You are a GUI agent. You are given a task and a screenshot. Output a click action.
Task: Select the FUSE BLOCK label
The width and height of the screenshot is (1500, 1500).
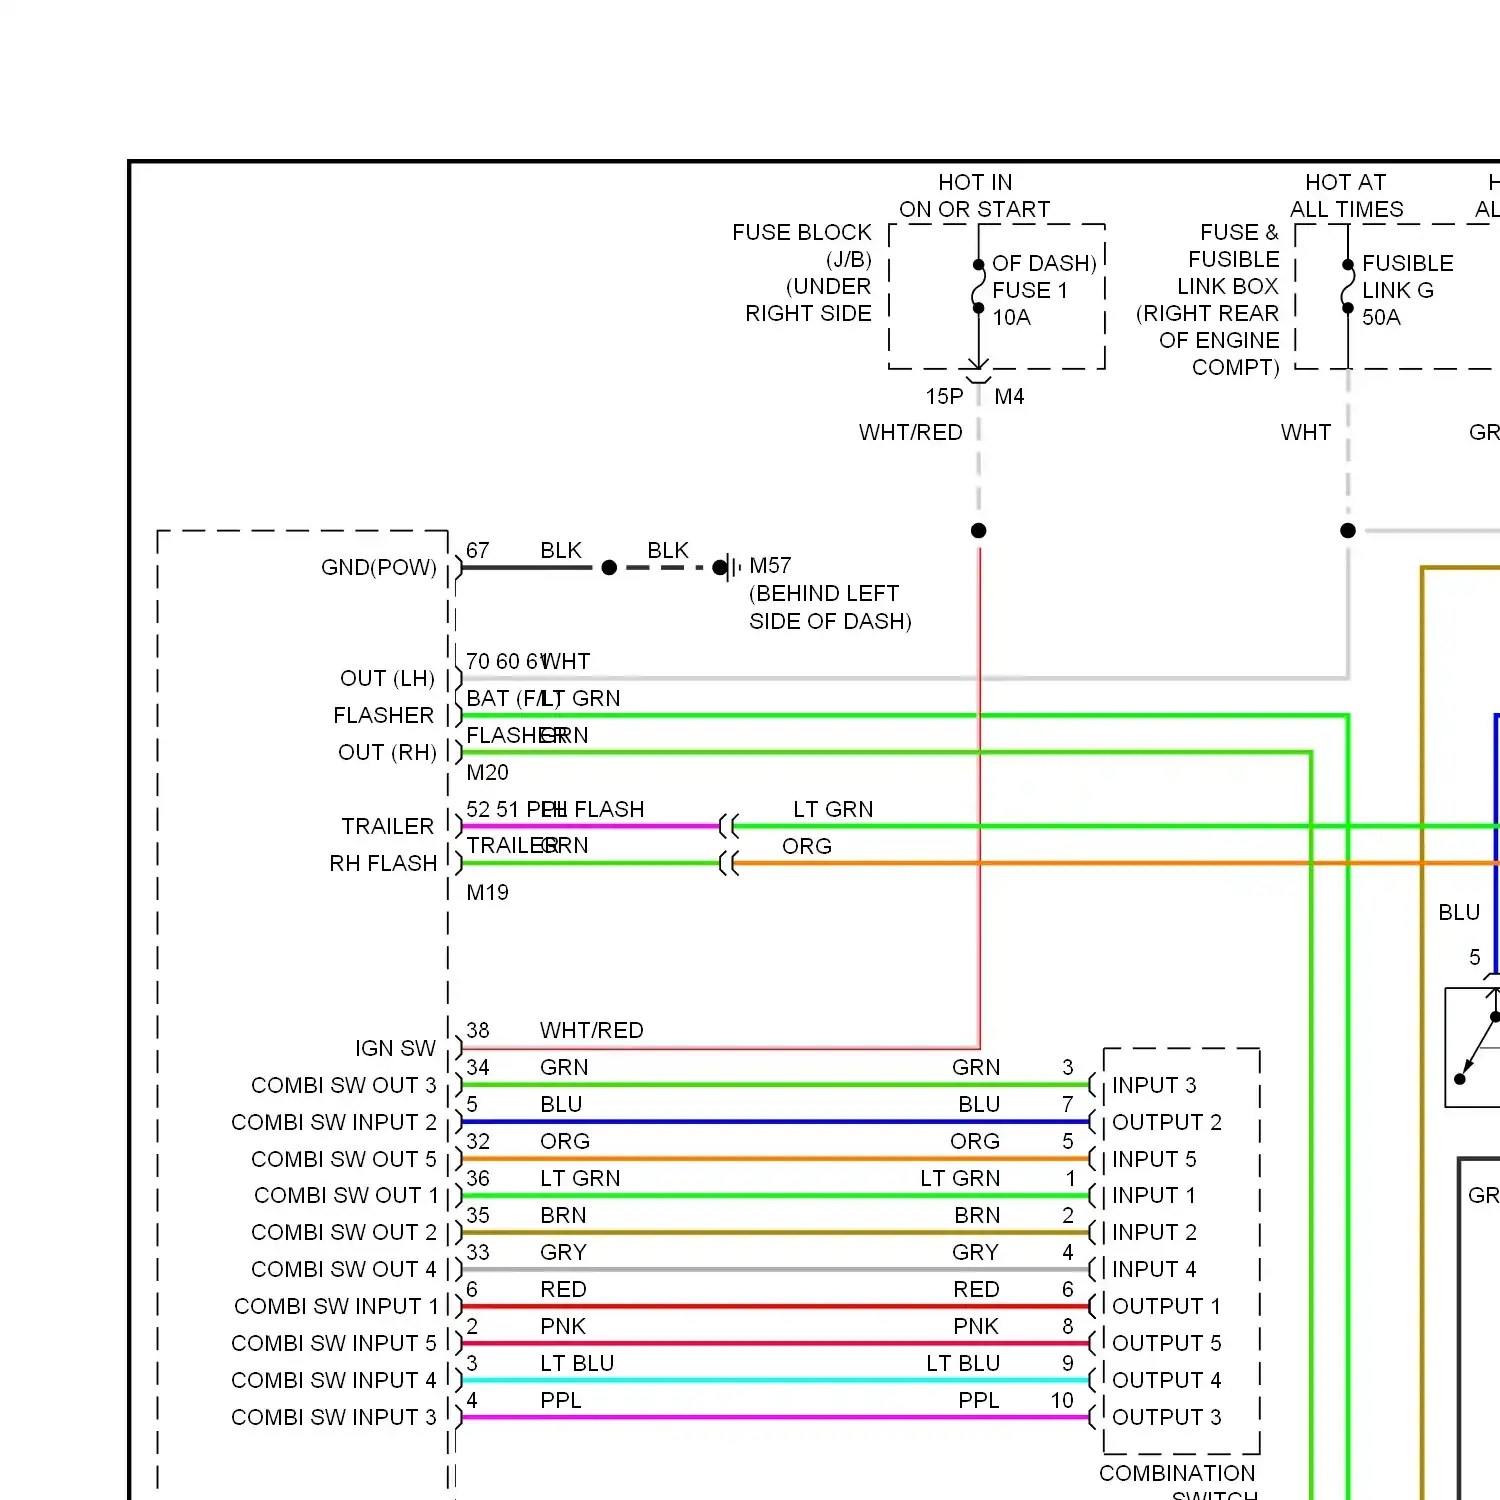tap(802, 233)
